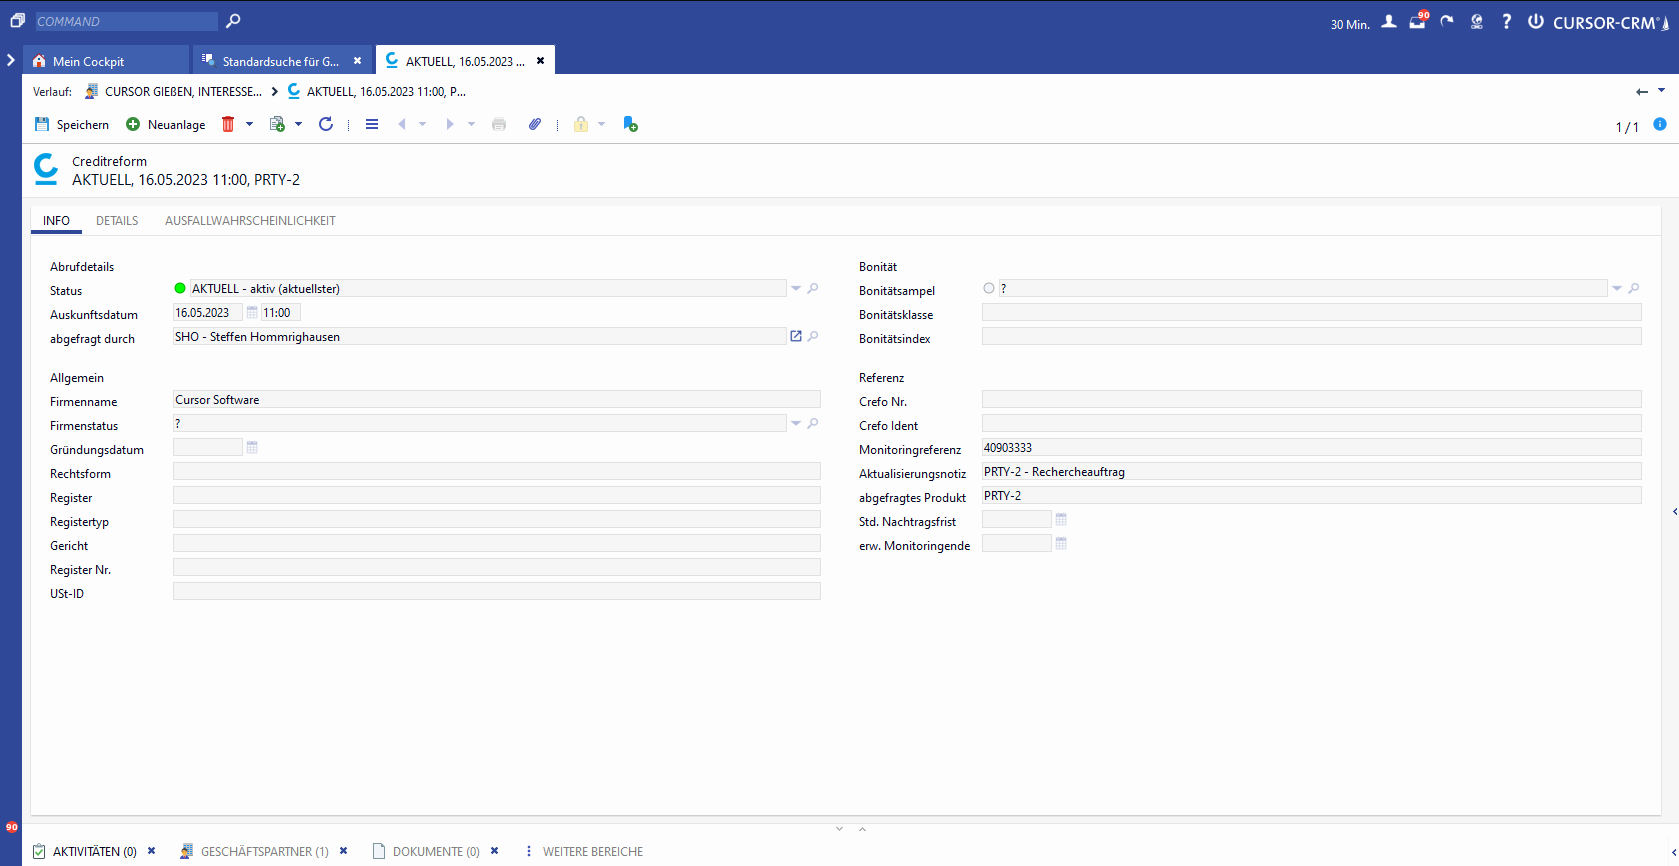Click the paperclip attachment icon
This screenshot has width=1679, height=866.
point(535,124)
